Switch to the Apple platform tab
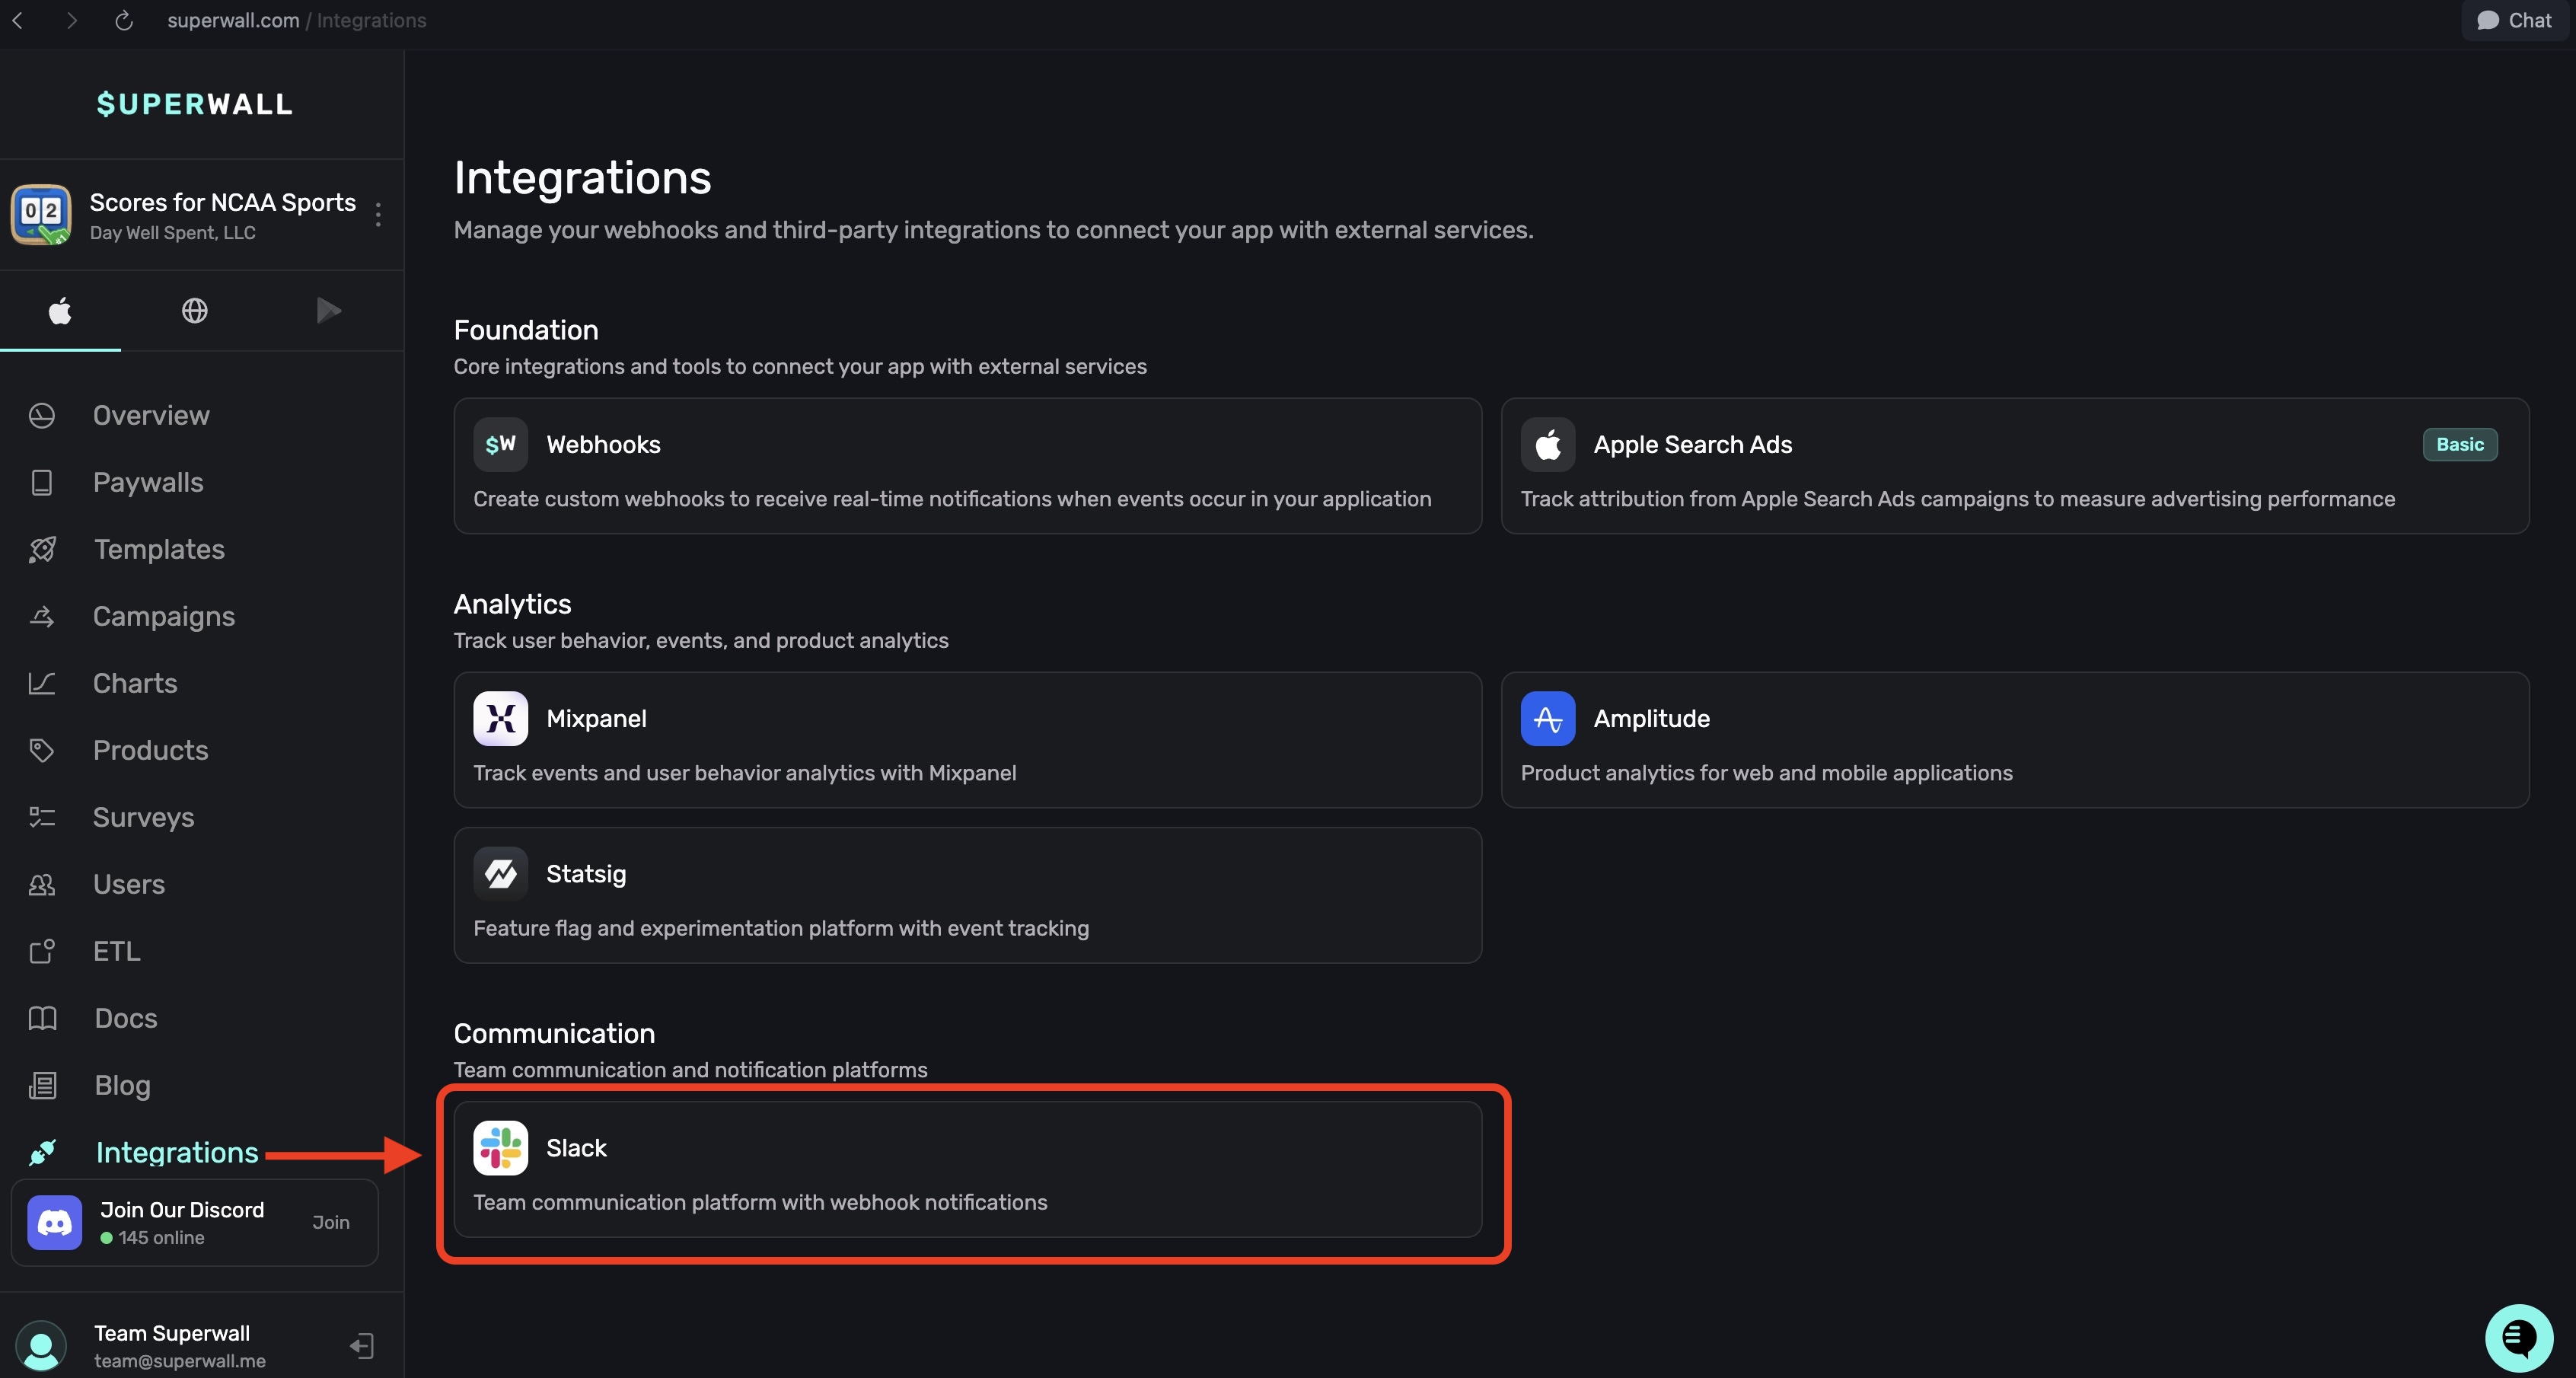The height and width of the screenshot is (1378, 2576). click(x=60, y=311)
